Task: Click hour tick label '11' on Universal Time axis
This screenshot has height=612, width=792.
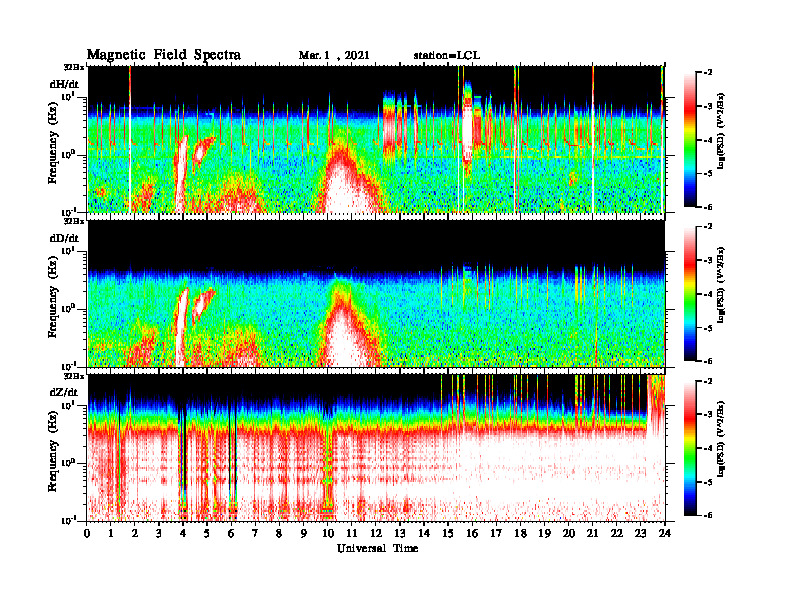Action: (x=352, y=533)
